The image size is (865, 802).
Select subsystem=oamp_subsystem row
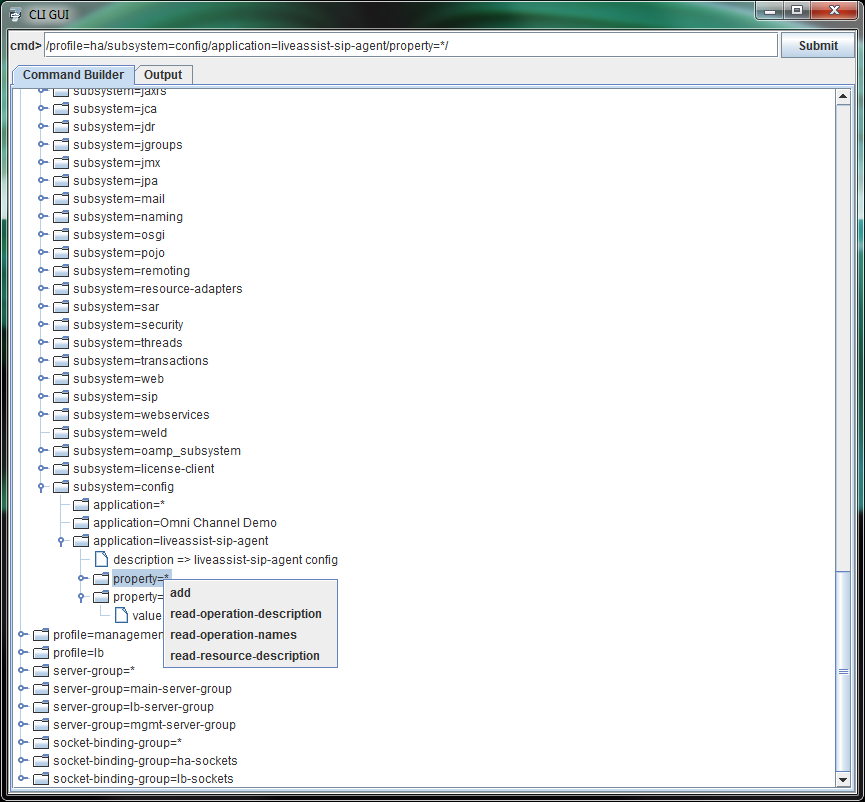pos(157,451)
